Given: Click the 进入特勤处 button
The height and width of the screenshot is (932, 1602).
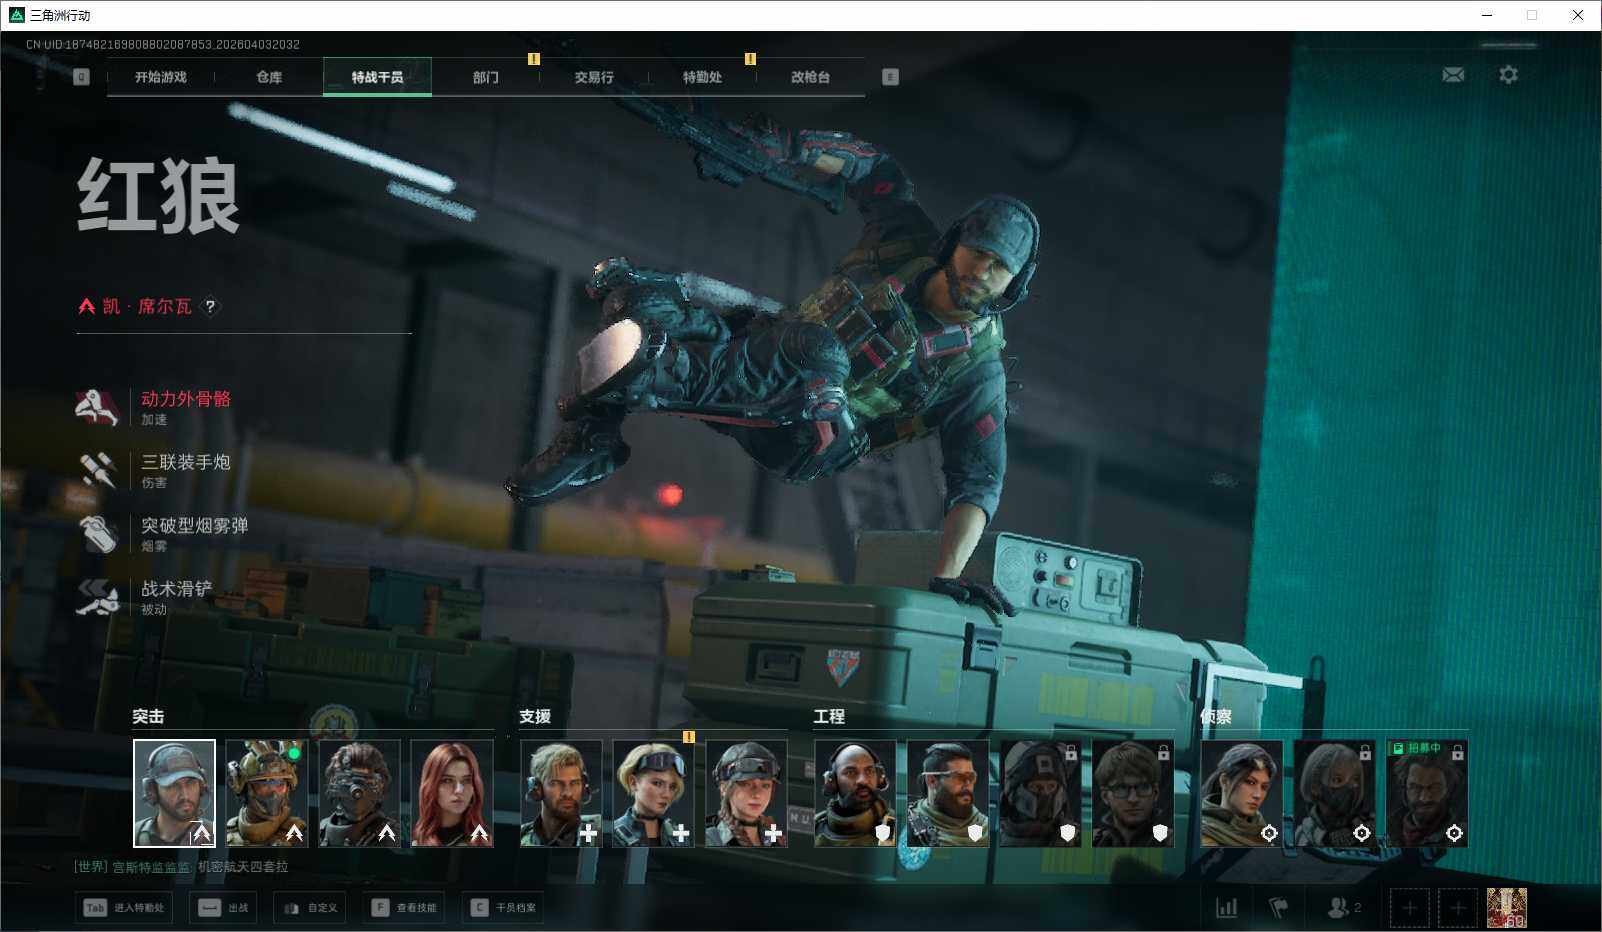Looking at the screenshot, I should click(125, 908).
